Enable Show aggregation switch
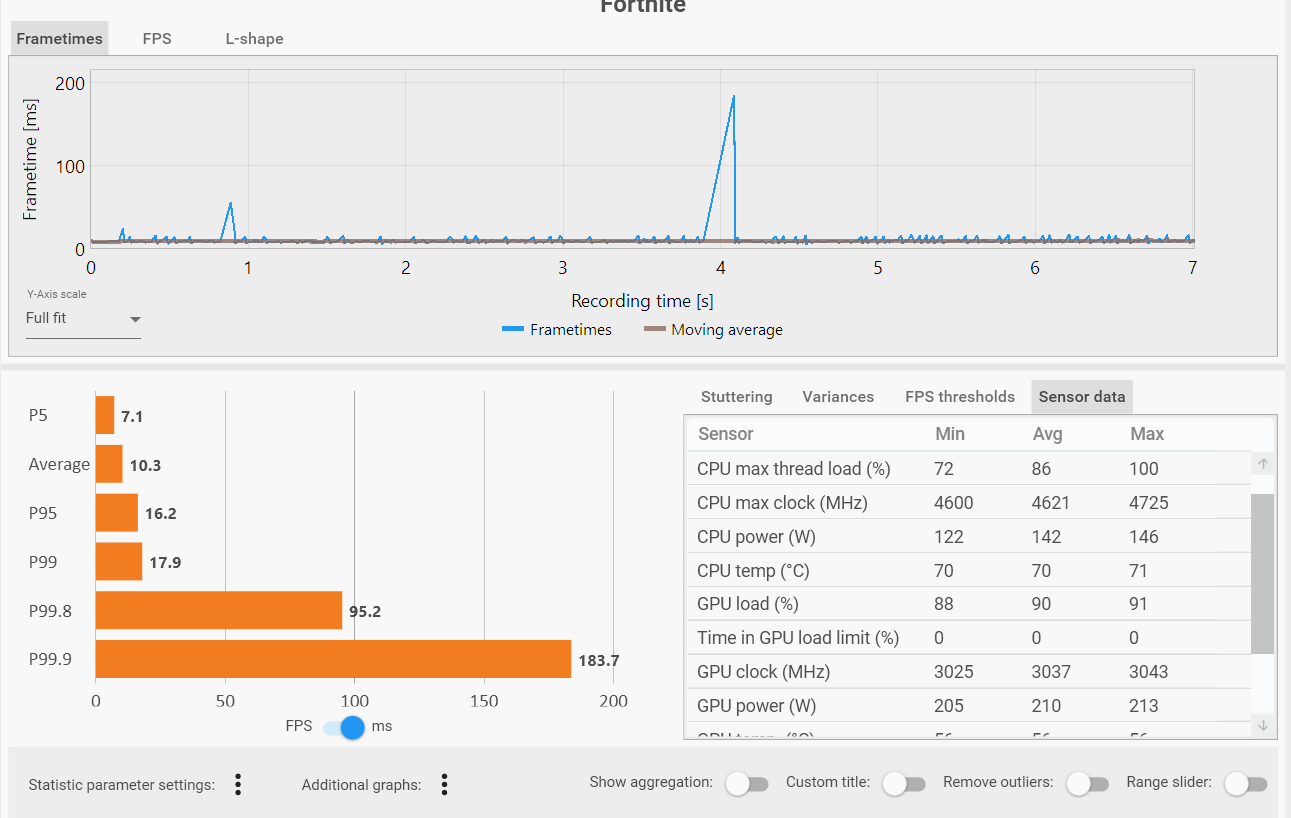 747,783
